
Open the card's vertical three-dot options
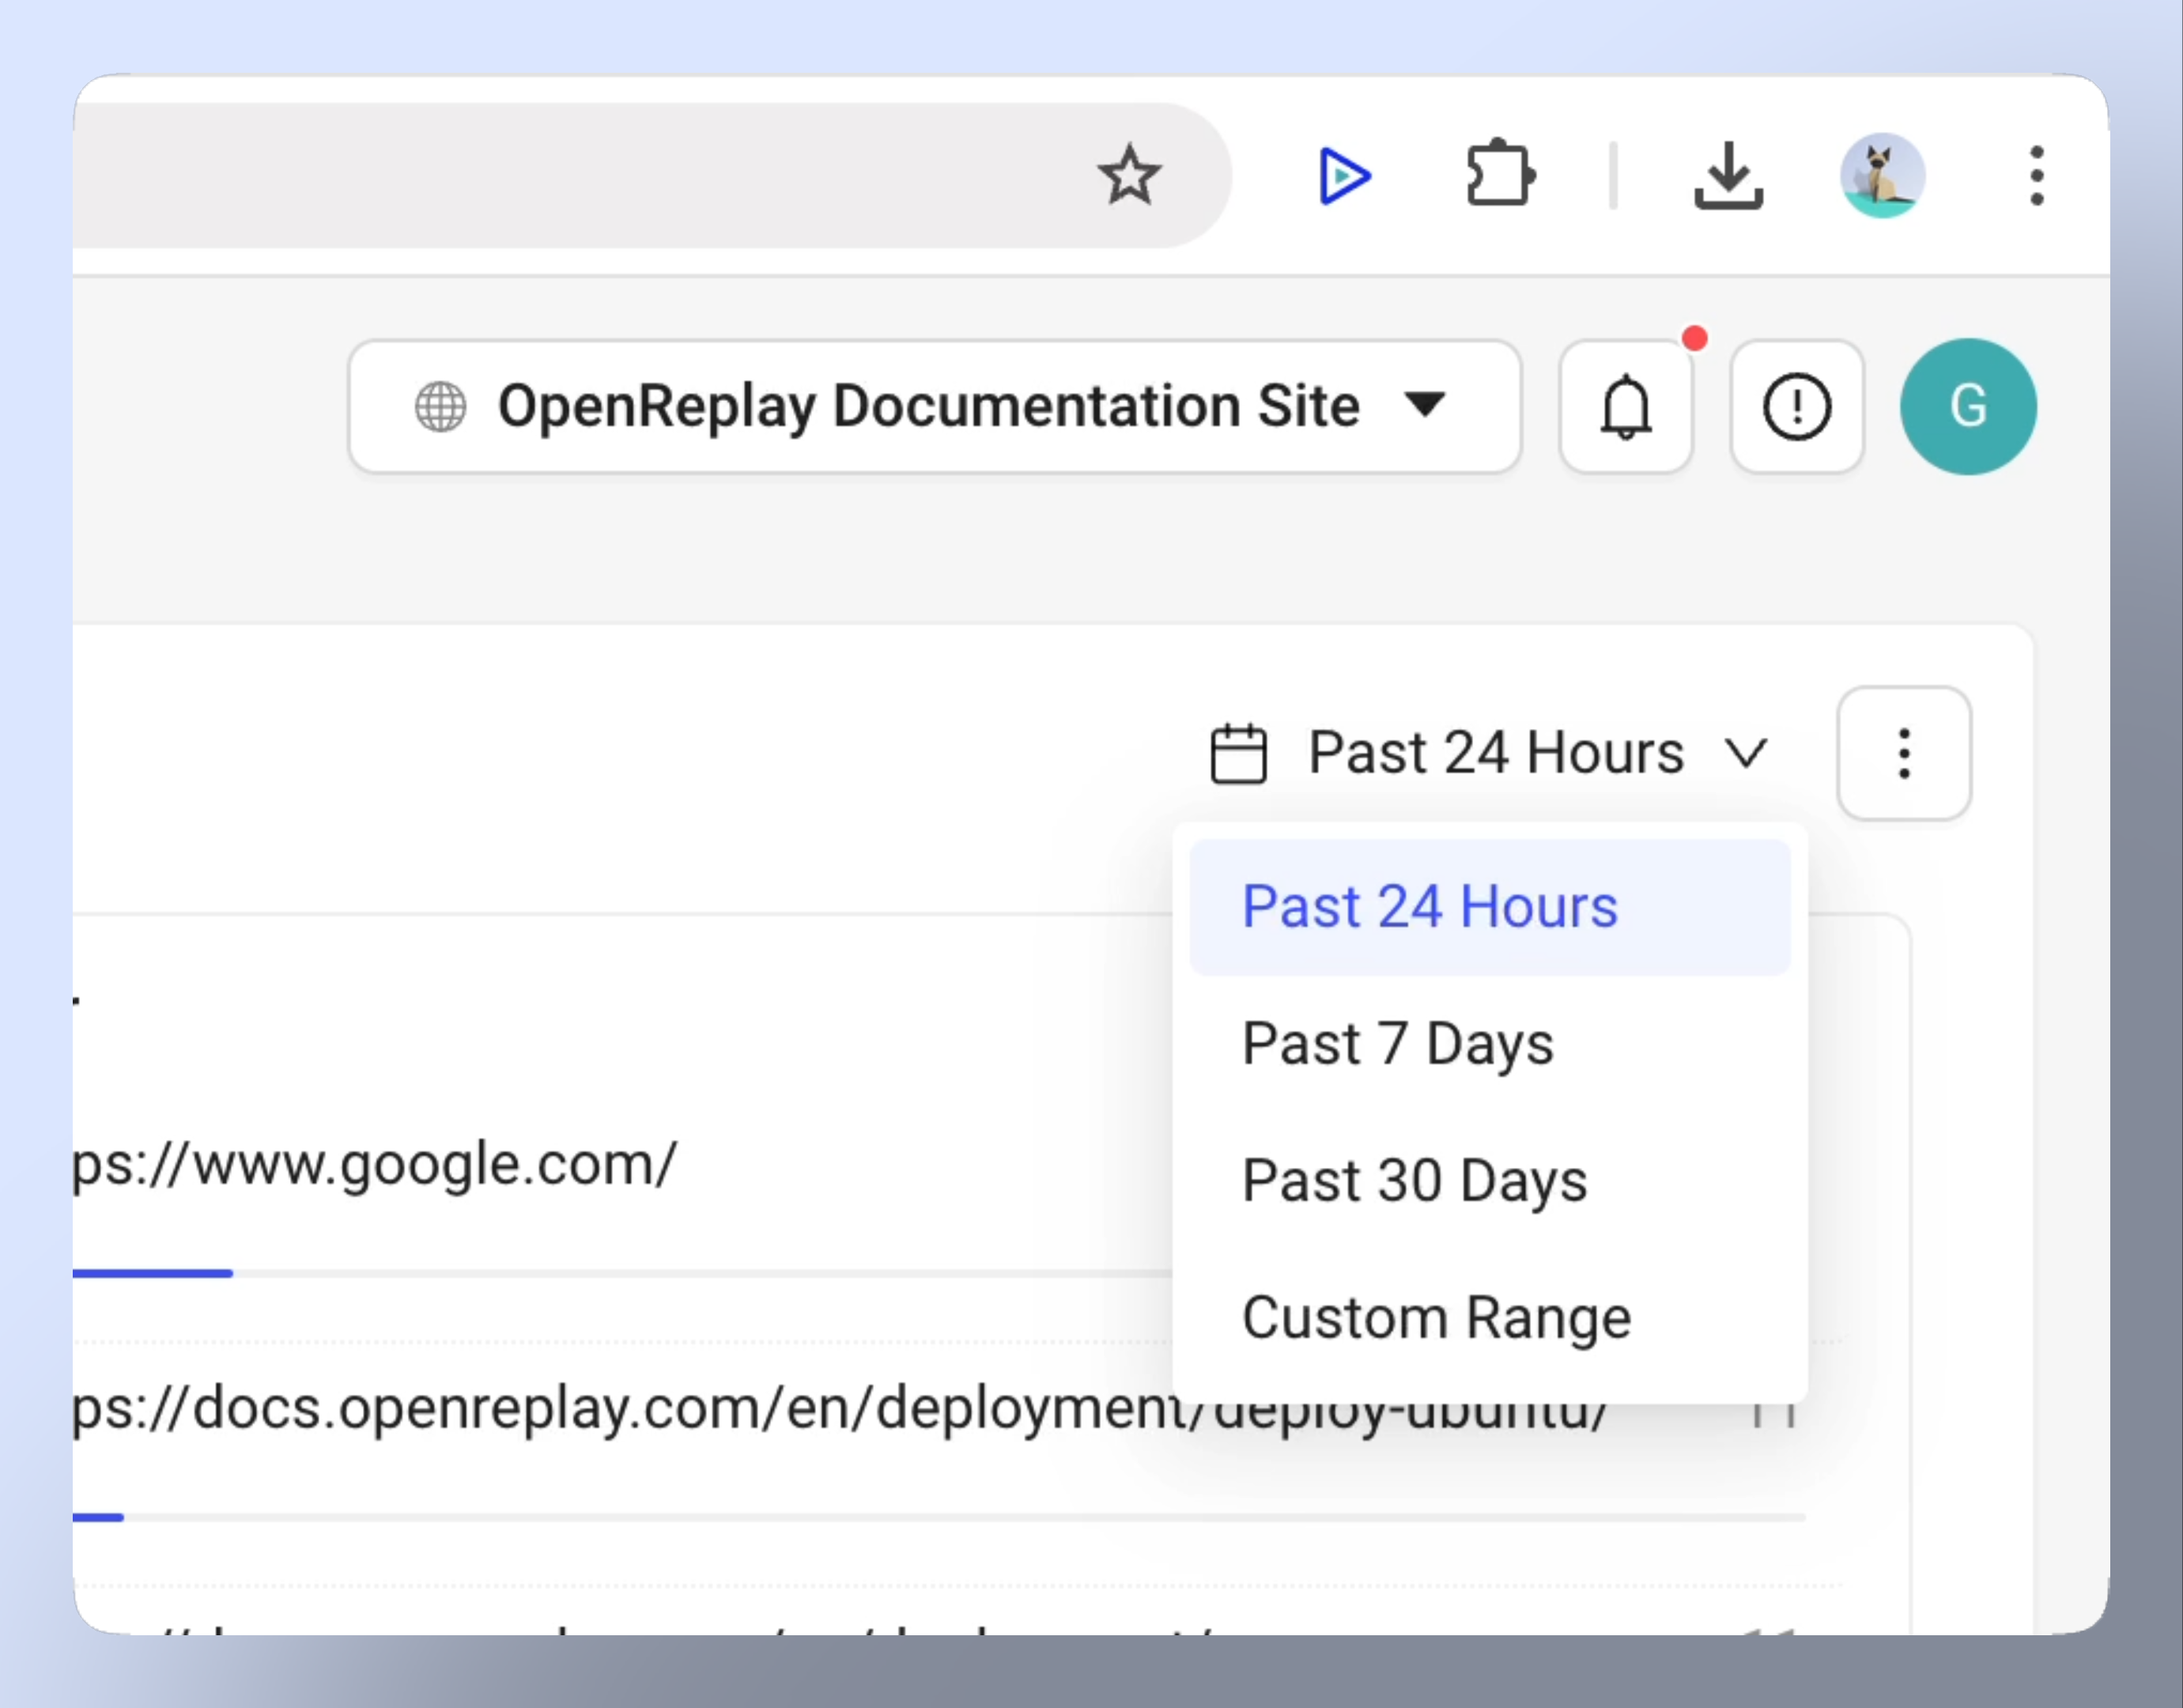(1904, 753)
